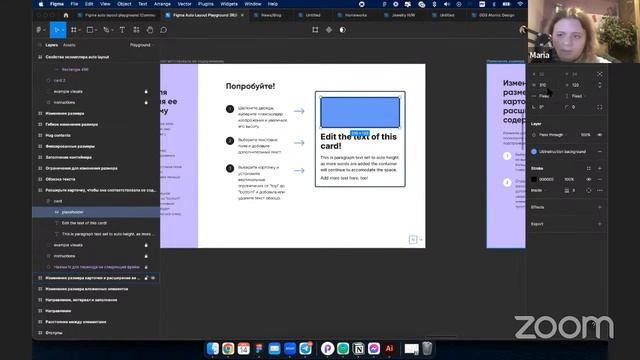640x360 pixels.
Task: Open the Plugins menu
Action: point(206,4)
